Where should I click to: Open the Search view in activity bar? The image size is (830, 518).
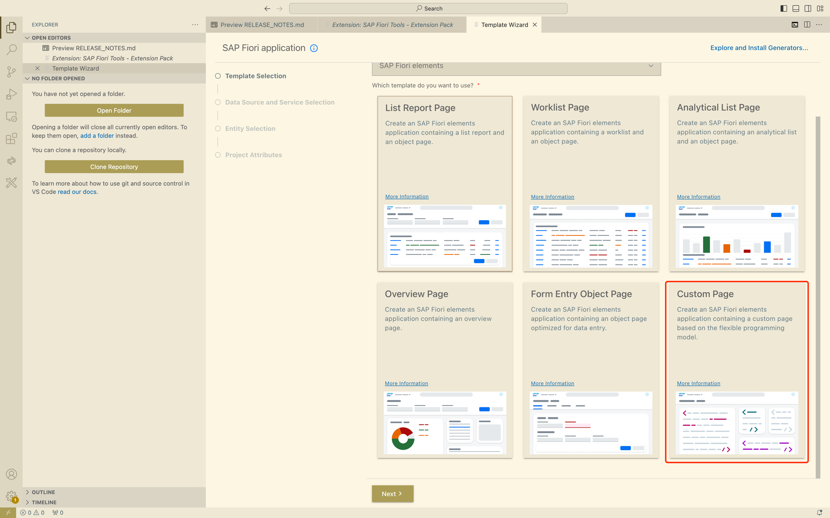pyautogui.click(x=11, y=49)
